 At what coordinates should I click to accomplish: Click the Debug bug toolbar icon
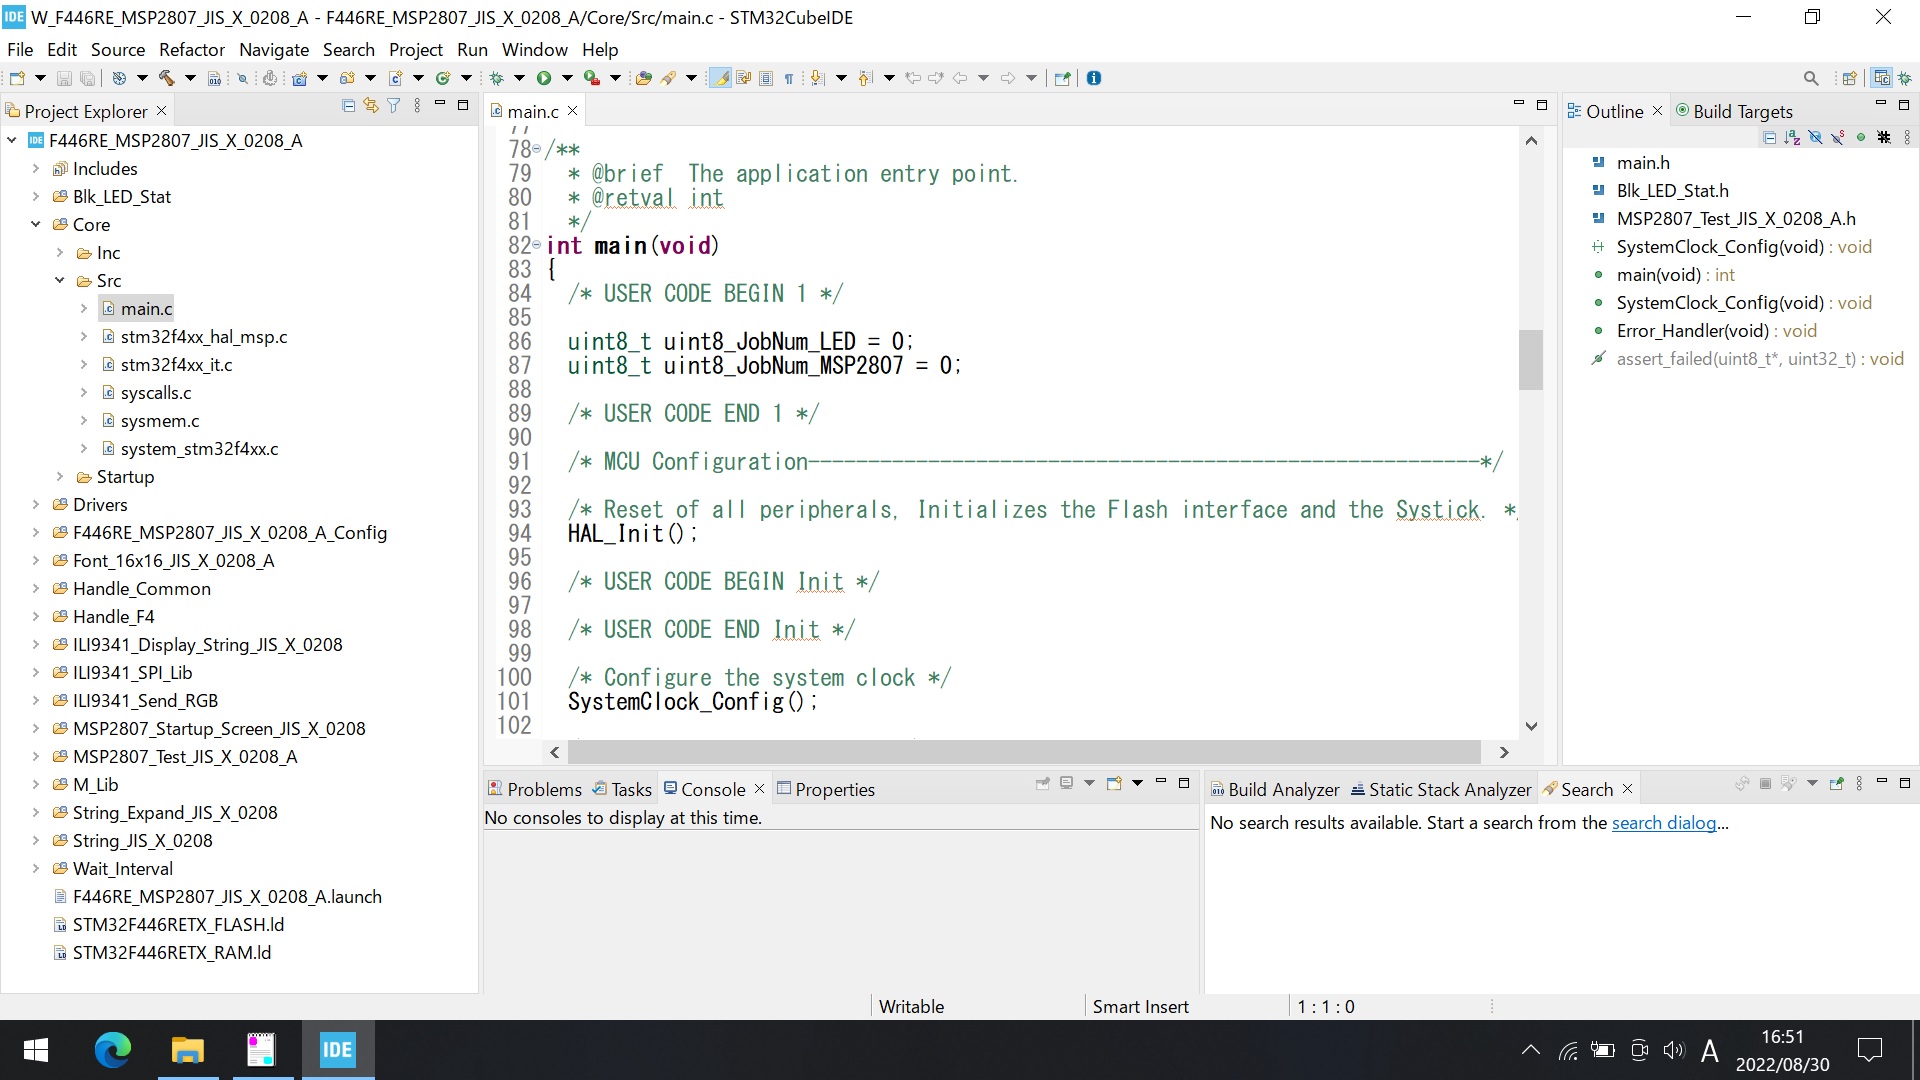point(496,78)
